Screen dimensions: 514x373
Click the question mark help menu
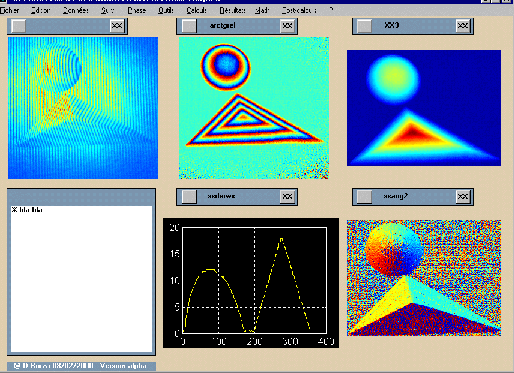coord(331,10)
